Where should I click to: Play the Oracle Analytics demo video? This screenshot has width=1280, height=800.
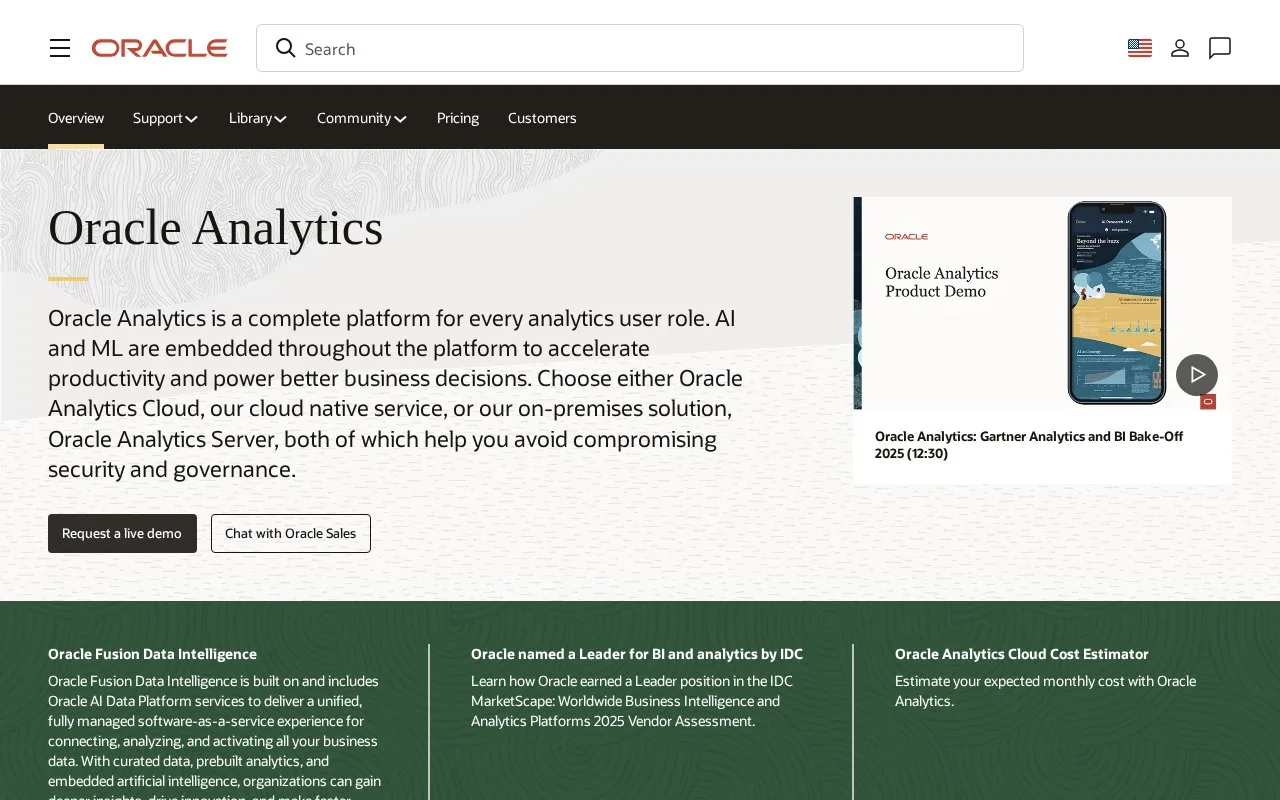[1197, 375]
